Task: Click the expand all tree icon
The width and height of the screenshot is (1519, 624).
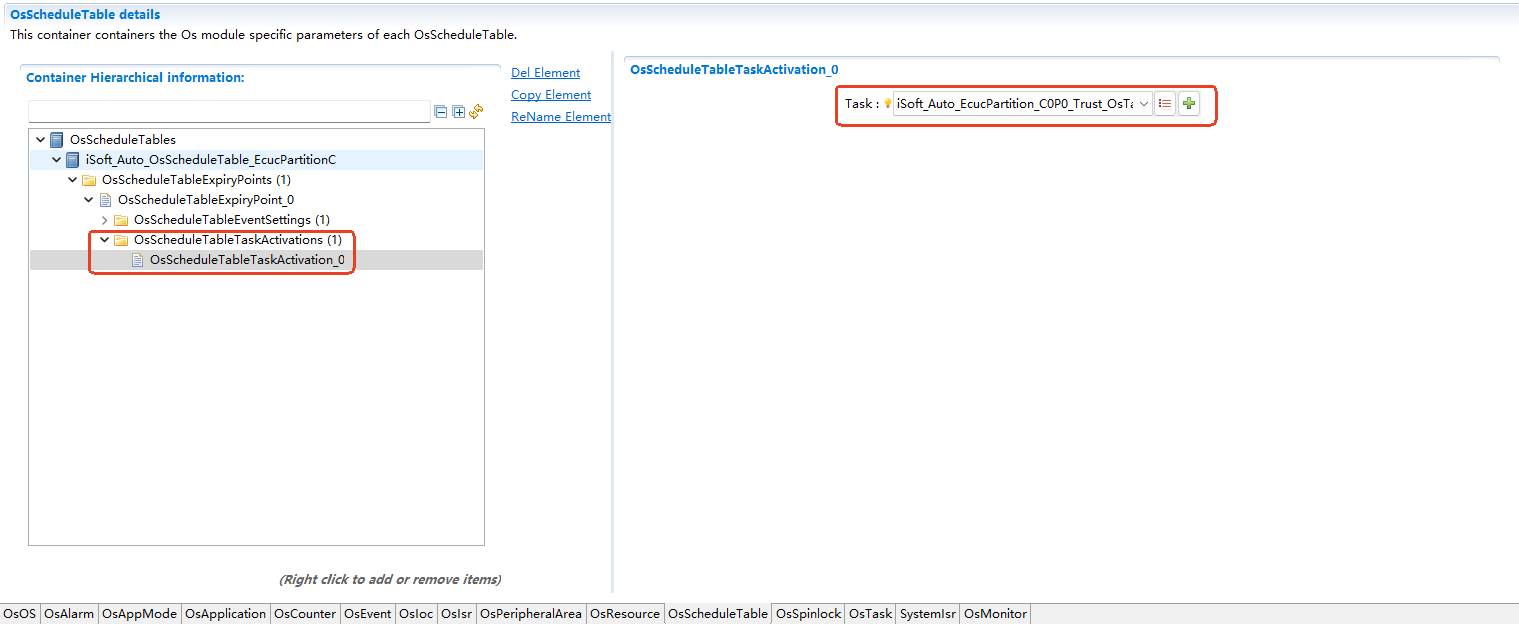Action: 459,112
